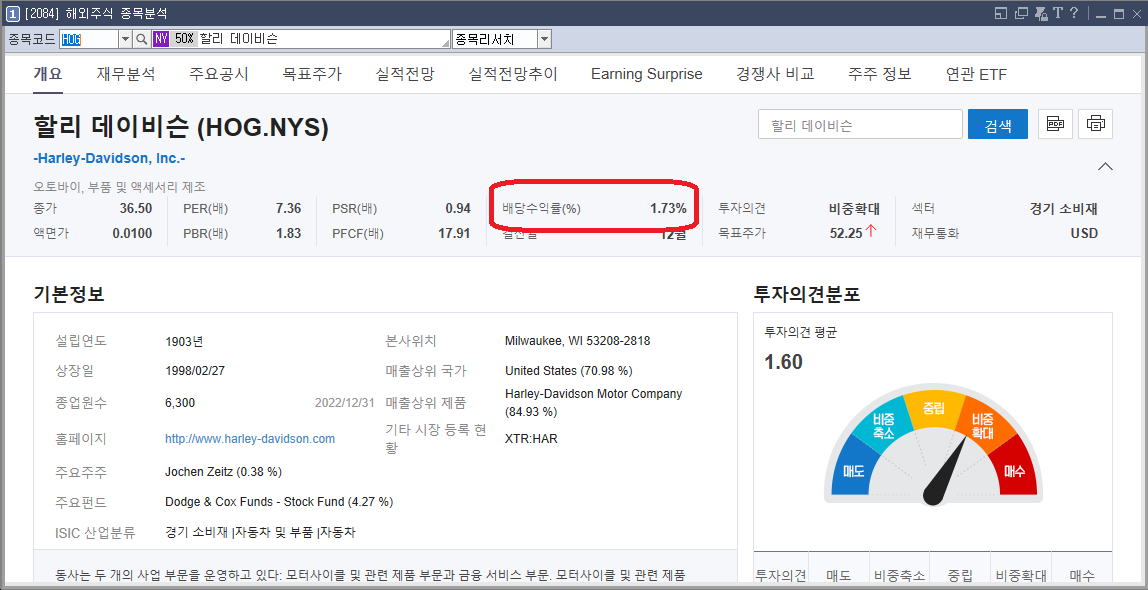This screenshot has height=590, width=1148.
Task: Click the window number 1 icon in title bar
Action: (12, 13)
